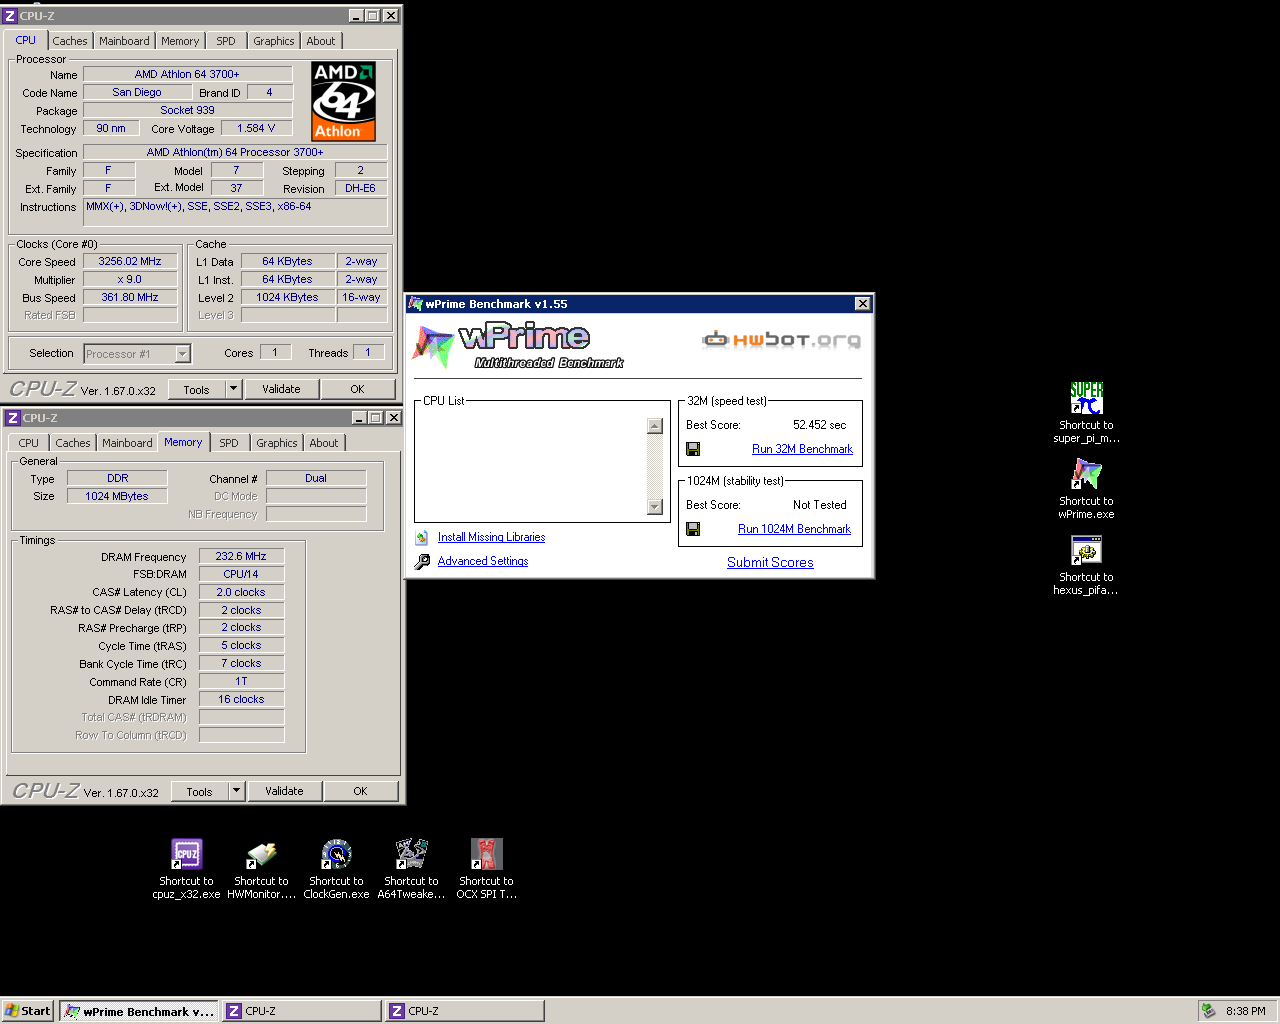The height and width of the screenshot is (1024, 1280).
Task: Click Run 1024M Benchmark link
Action: point(794,529)
